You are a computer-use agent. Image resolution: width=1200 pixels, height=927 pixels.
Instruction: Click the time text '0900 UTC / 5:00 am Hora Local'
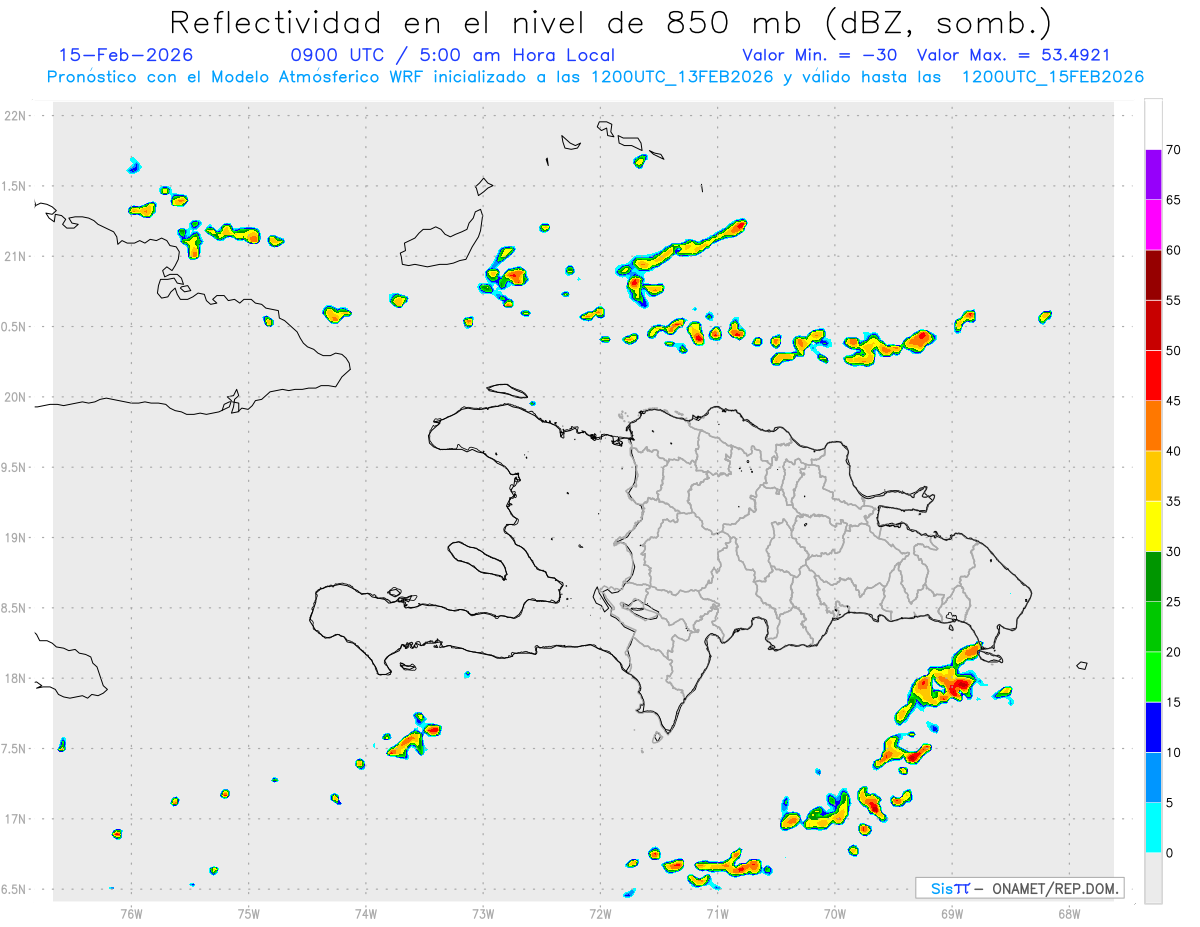click(x=453, y=55)
